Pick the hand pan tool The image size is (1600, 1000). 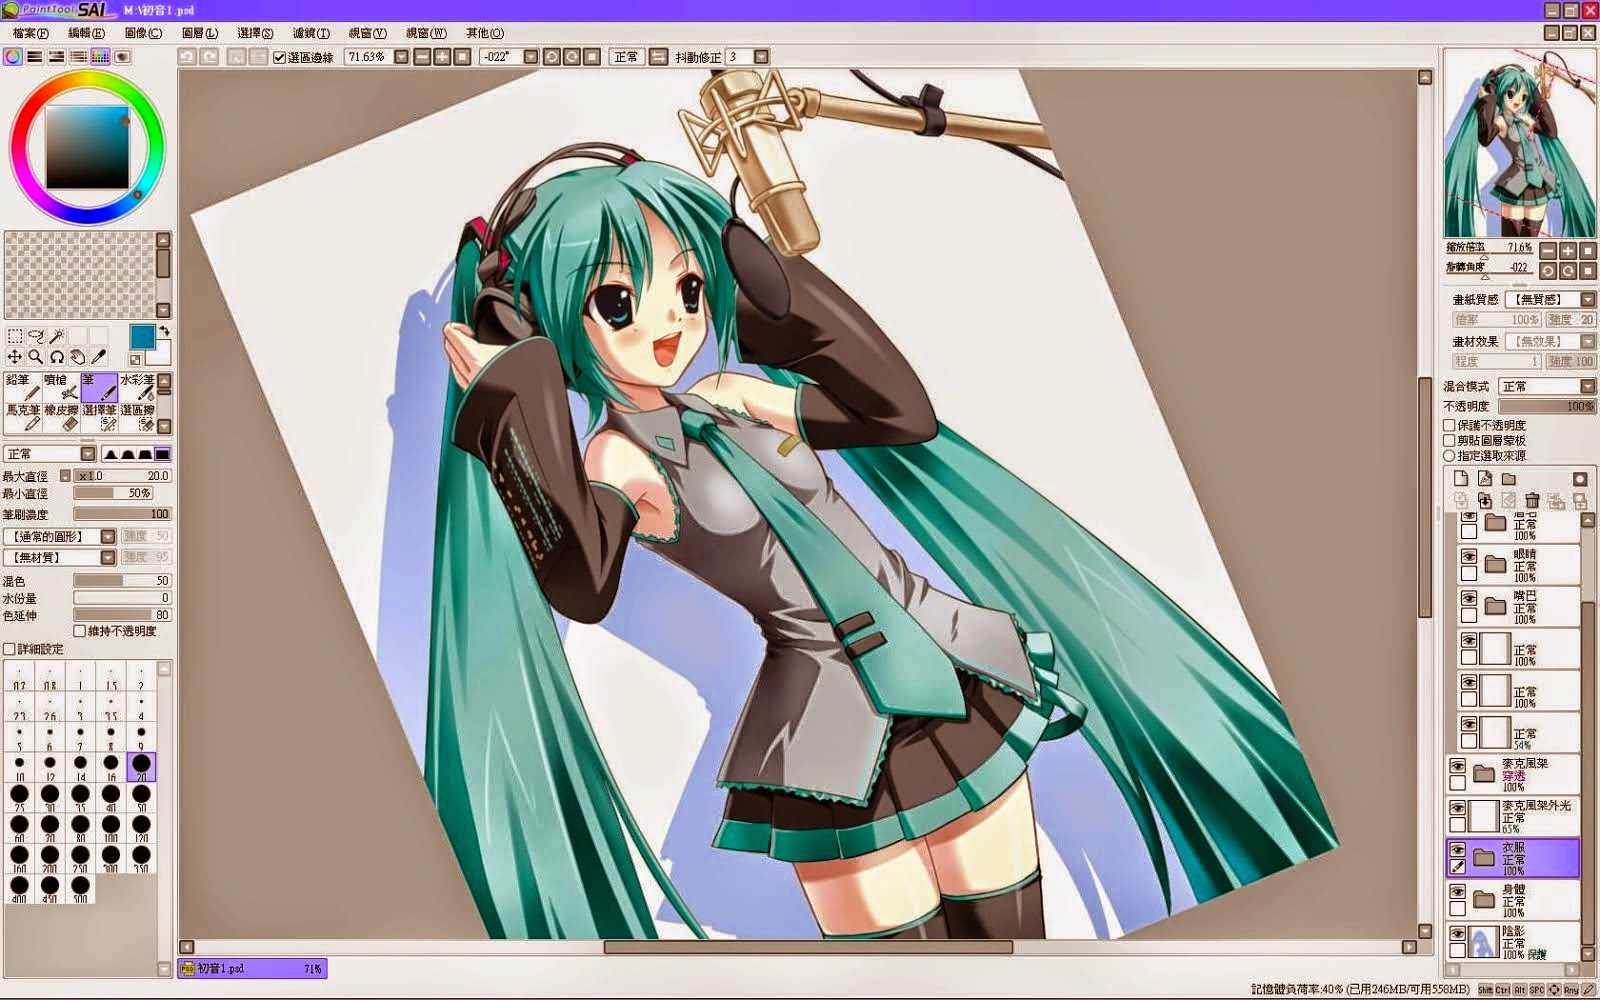pos(78,357)
